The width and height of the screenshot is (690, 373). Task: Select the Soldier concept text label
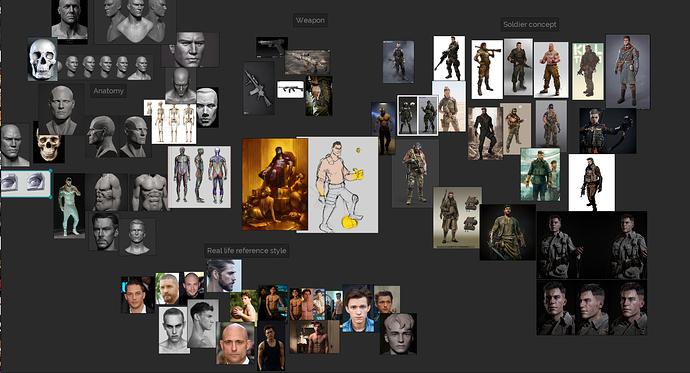pos(530,24)
